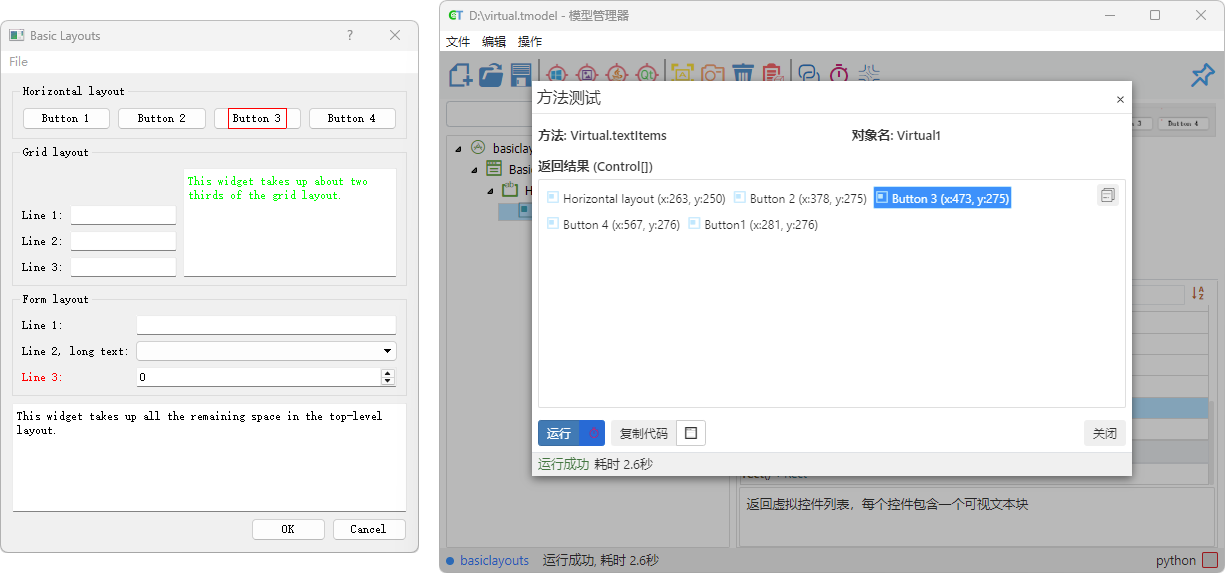Click the Line 1 field in Form layout

coord(266,325)
